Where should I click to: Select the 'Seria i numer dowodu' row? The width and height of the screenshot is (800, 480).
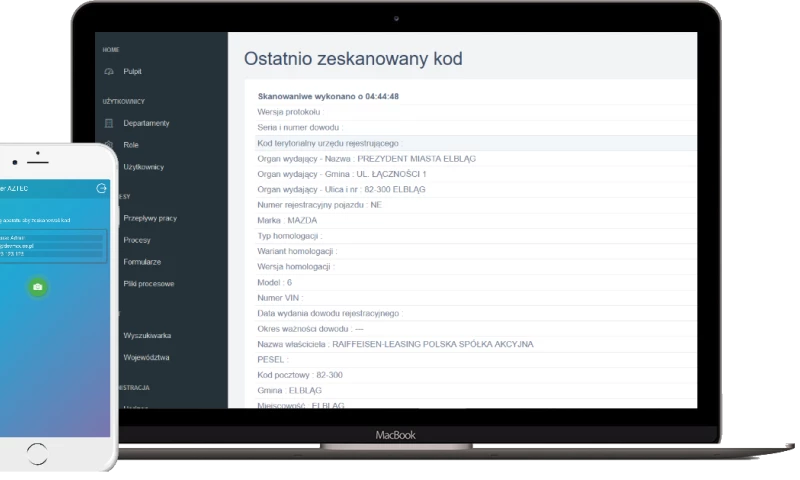(x=476, y=128)
